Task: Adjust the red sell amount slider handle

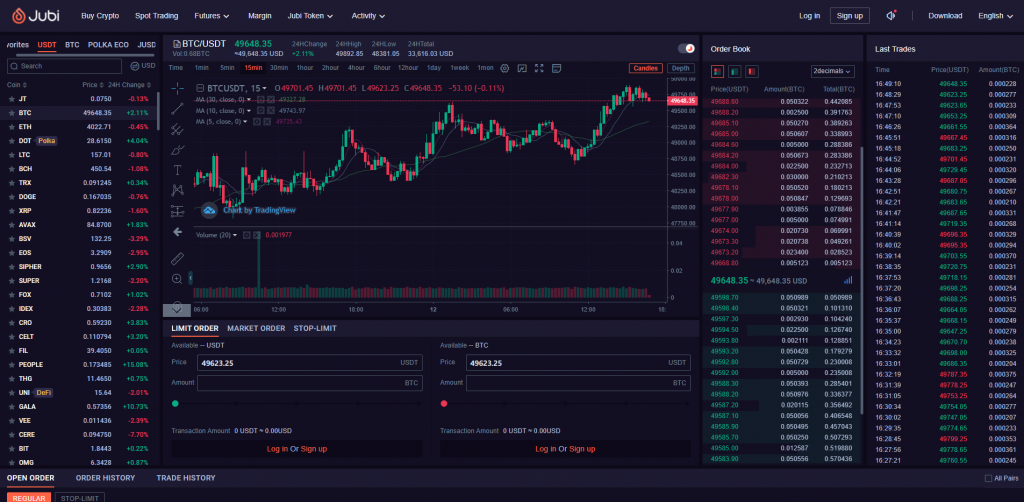Action: click(x=444, y=404)
